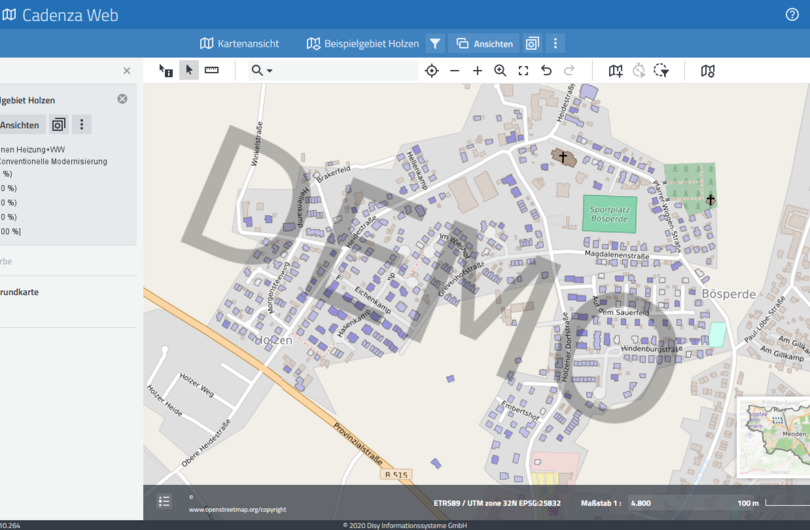
Task: Click the 100 m scale bar label
Action: coord(747,503)
